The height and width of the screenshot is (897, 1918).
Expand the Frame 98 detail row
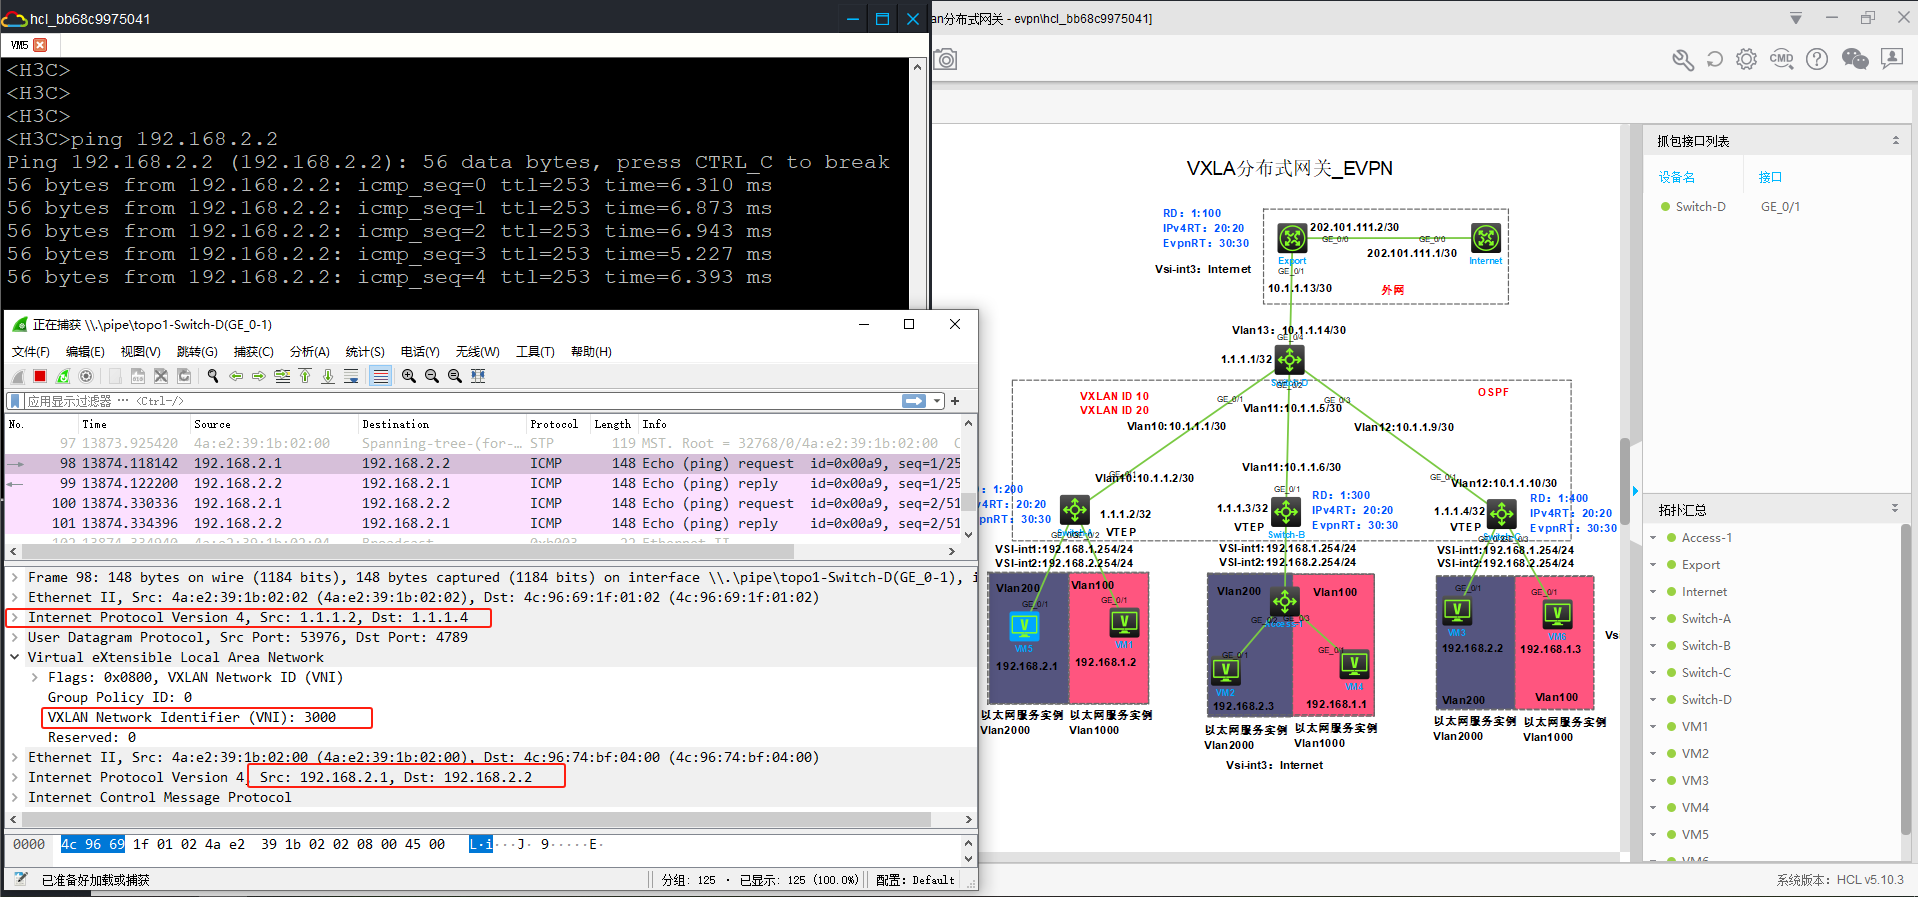click(x=15, y=578)
